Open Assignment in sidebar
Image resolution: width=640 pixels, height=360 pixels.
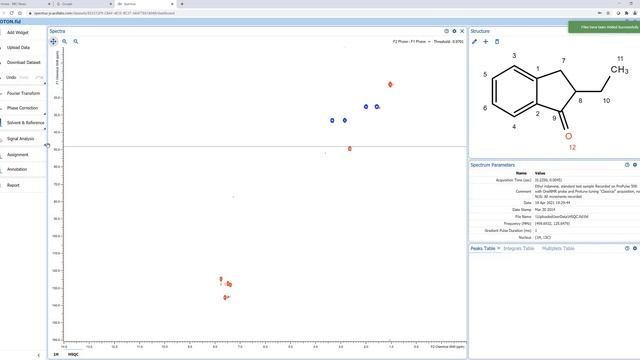tap(18, 155)
